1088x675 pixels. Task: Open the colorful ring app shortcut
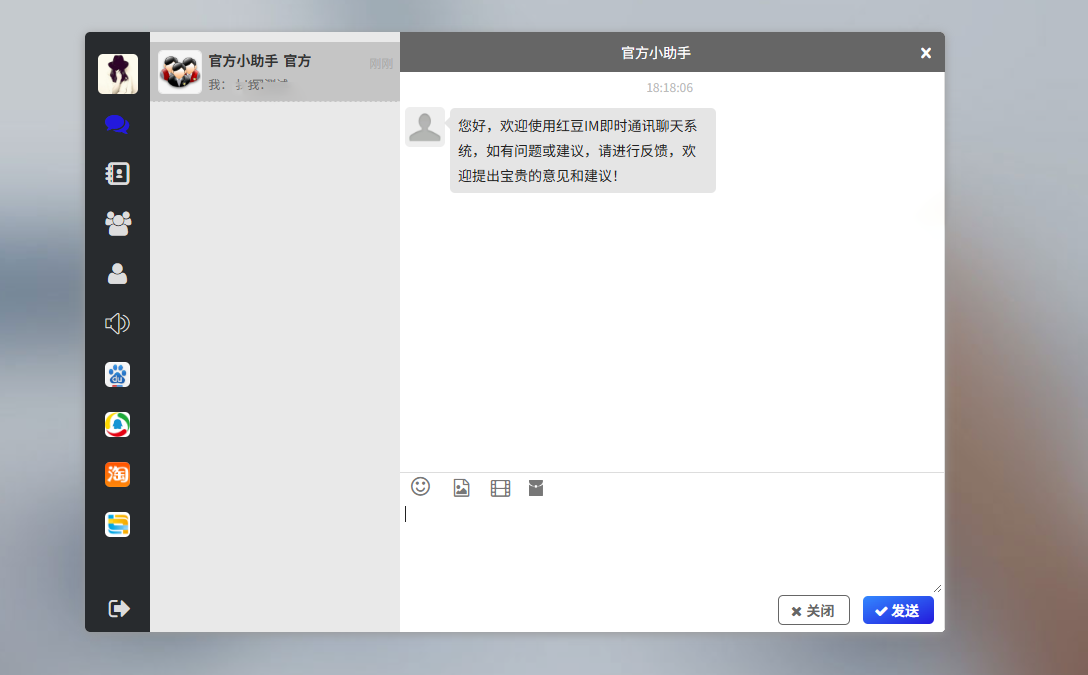click(x=117, y=425)
